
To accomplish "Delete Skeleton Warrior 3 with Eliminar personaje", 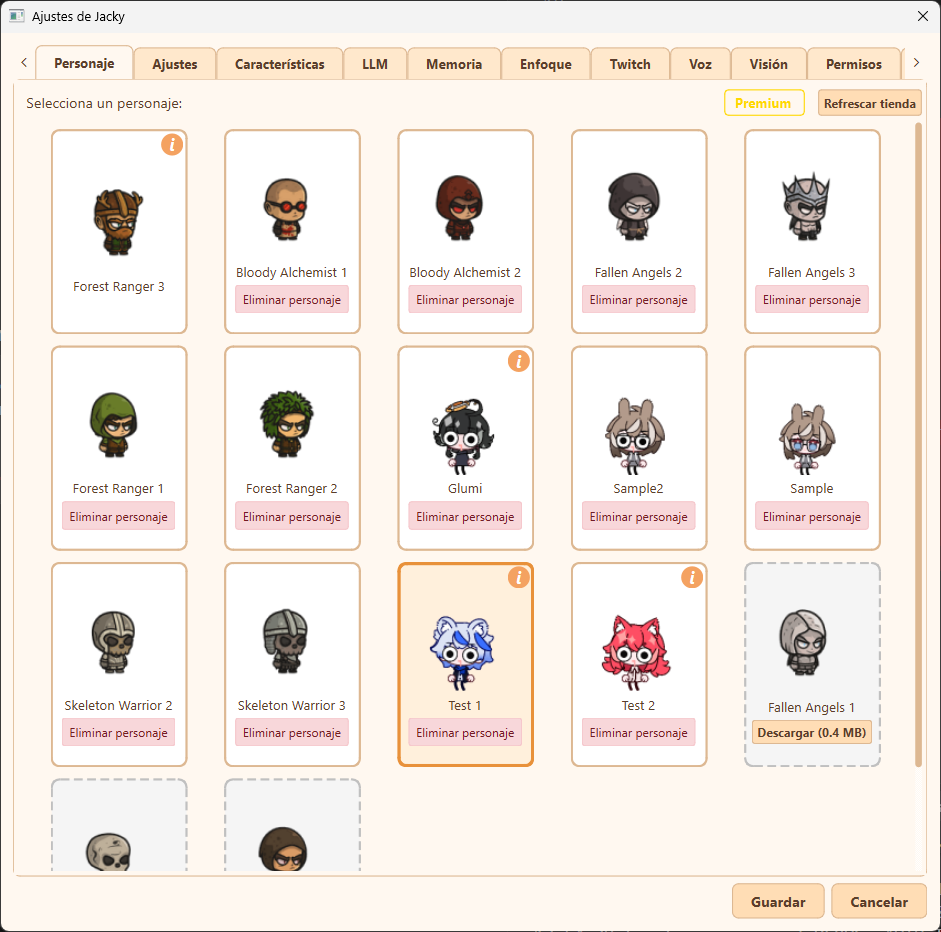I will click(x=292, y=732).
